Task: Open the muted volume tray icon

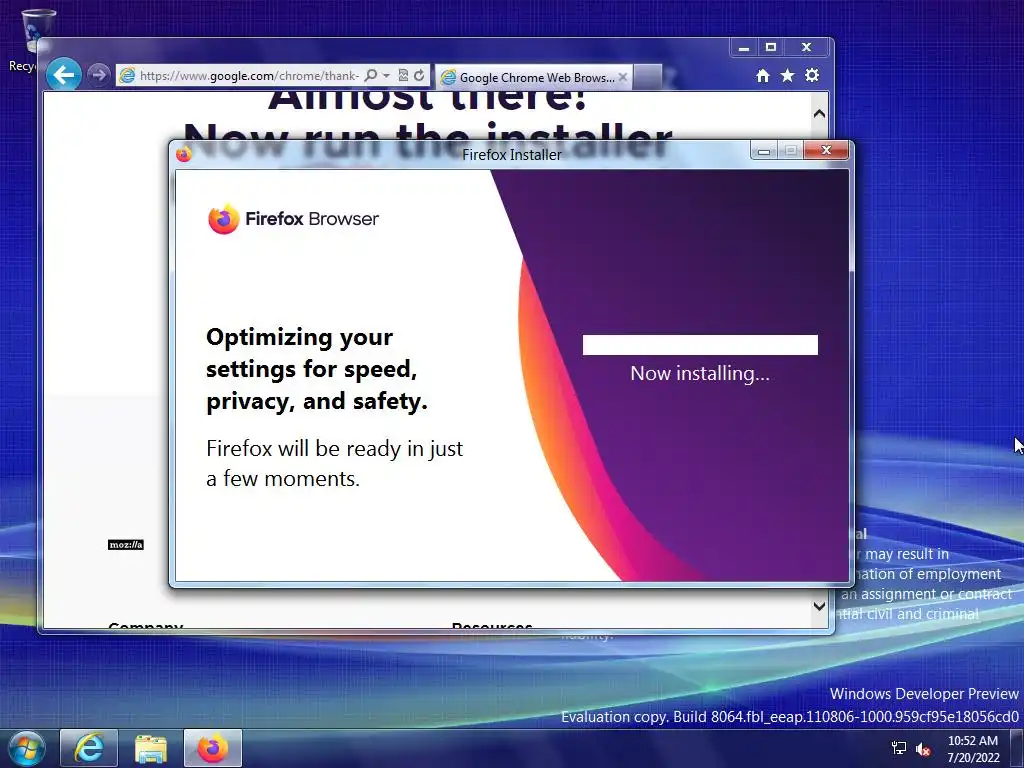Action: click(x=923, y=749)
